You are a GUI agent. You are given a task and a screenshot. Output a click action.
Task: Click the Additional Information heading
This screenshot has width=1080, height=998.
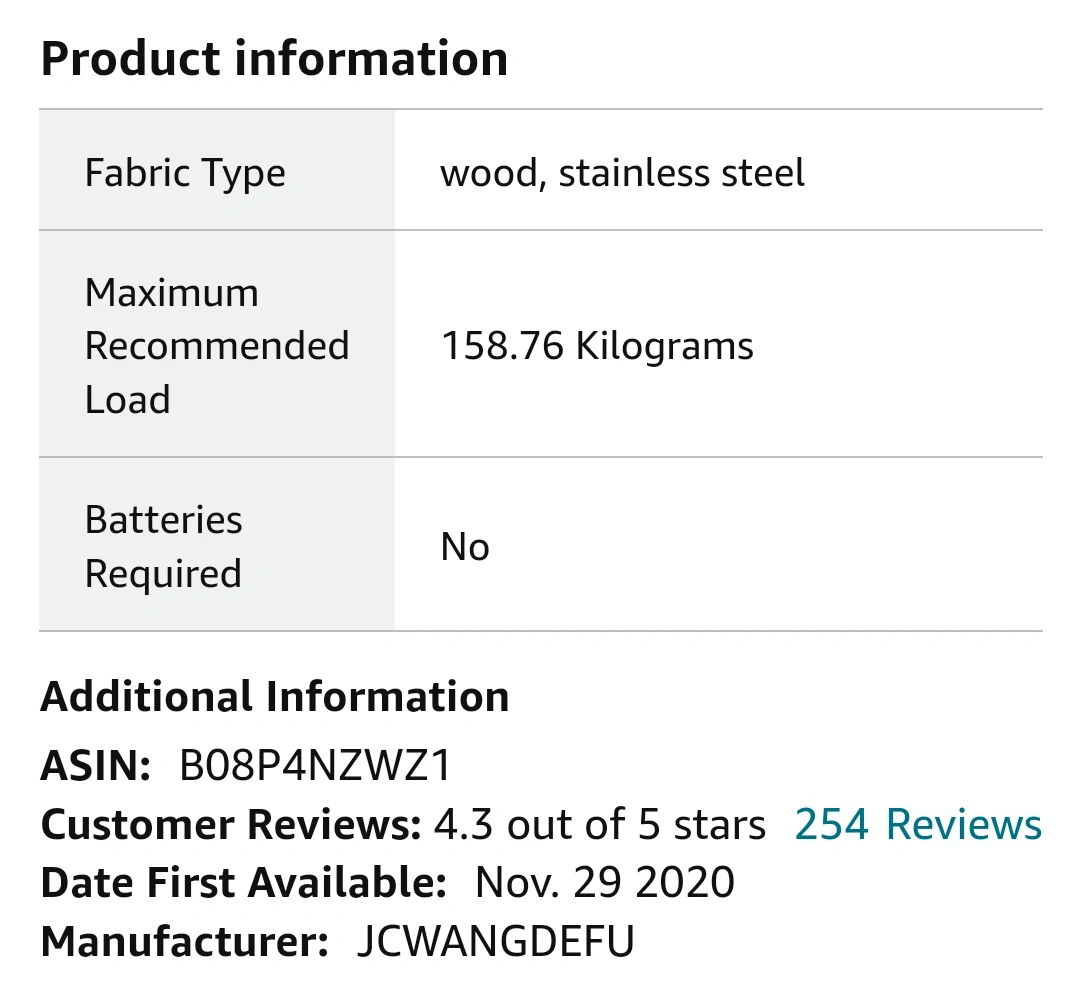[275, 696]
